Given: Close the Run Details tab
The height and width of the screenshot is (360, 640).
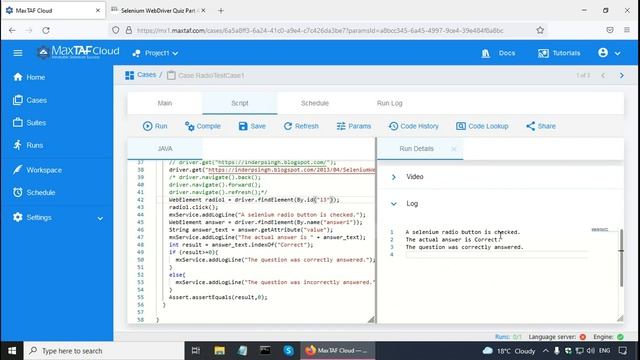Looking at the screenshot, I should click(454, 149).
